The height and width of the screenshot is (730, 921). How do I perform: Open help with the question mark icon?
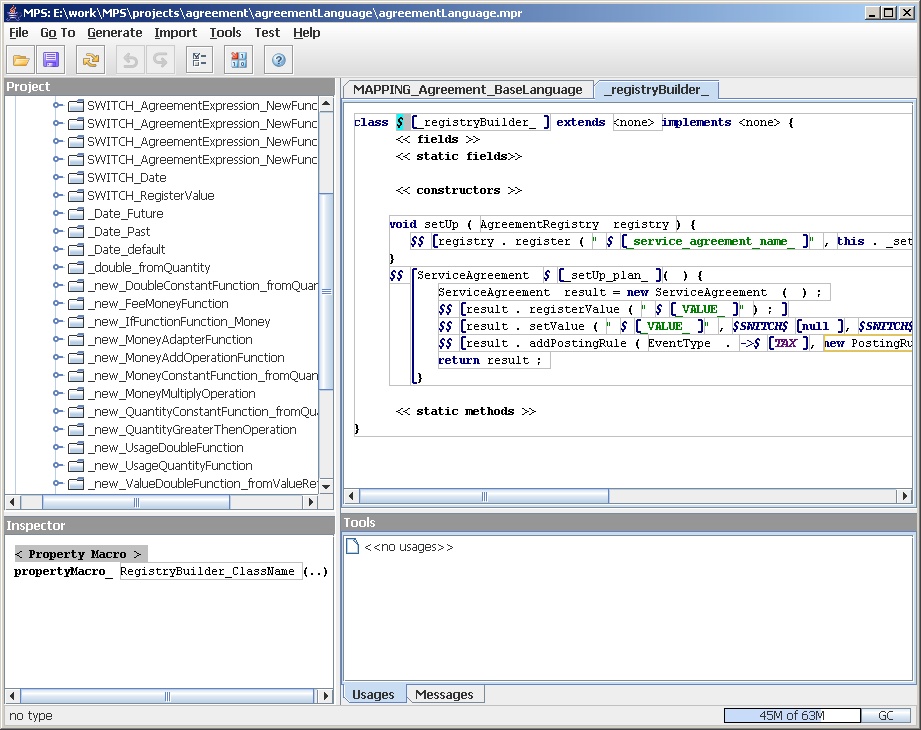click(x=279, y=60)
